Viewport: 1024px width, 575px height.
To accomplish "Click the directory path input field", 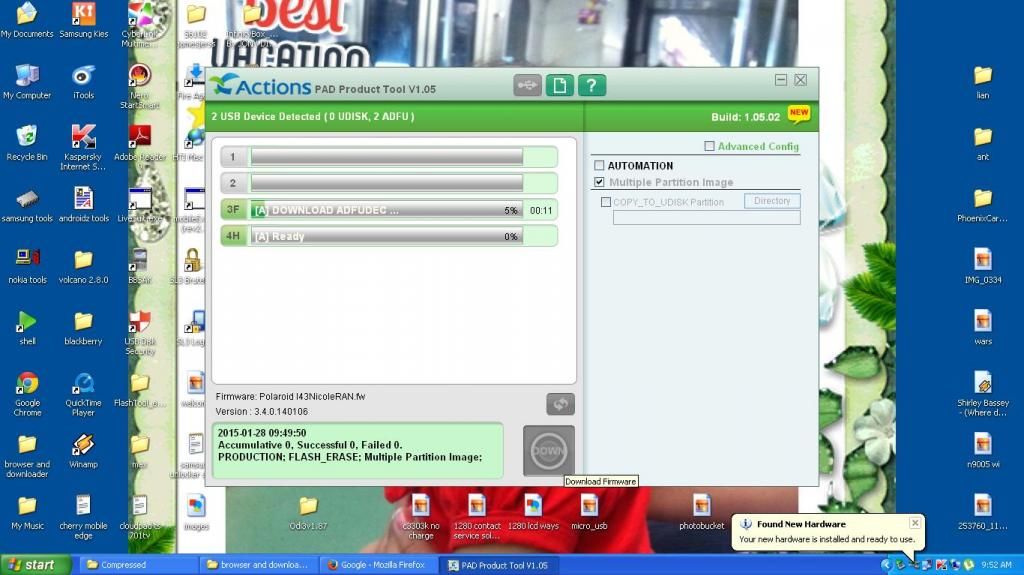I will click(707, 218).
